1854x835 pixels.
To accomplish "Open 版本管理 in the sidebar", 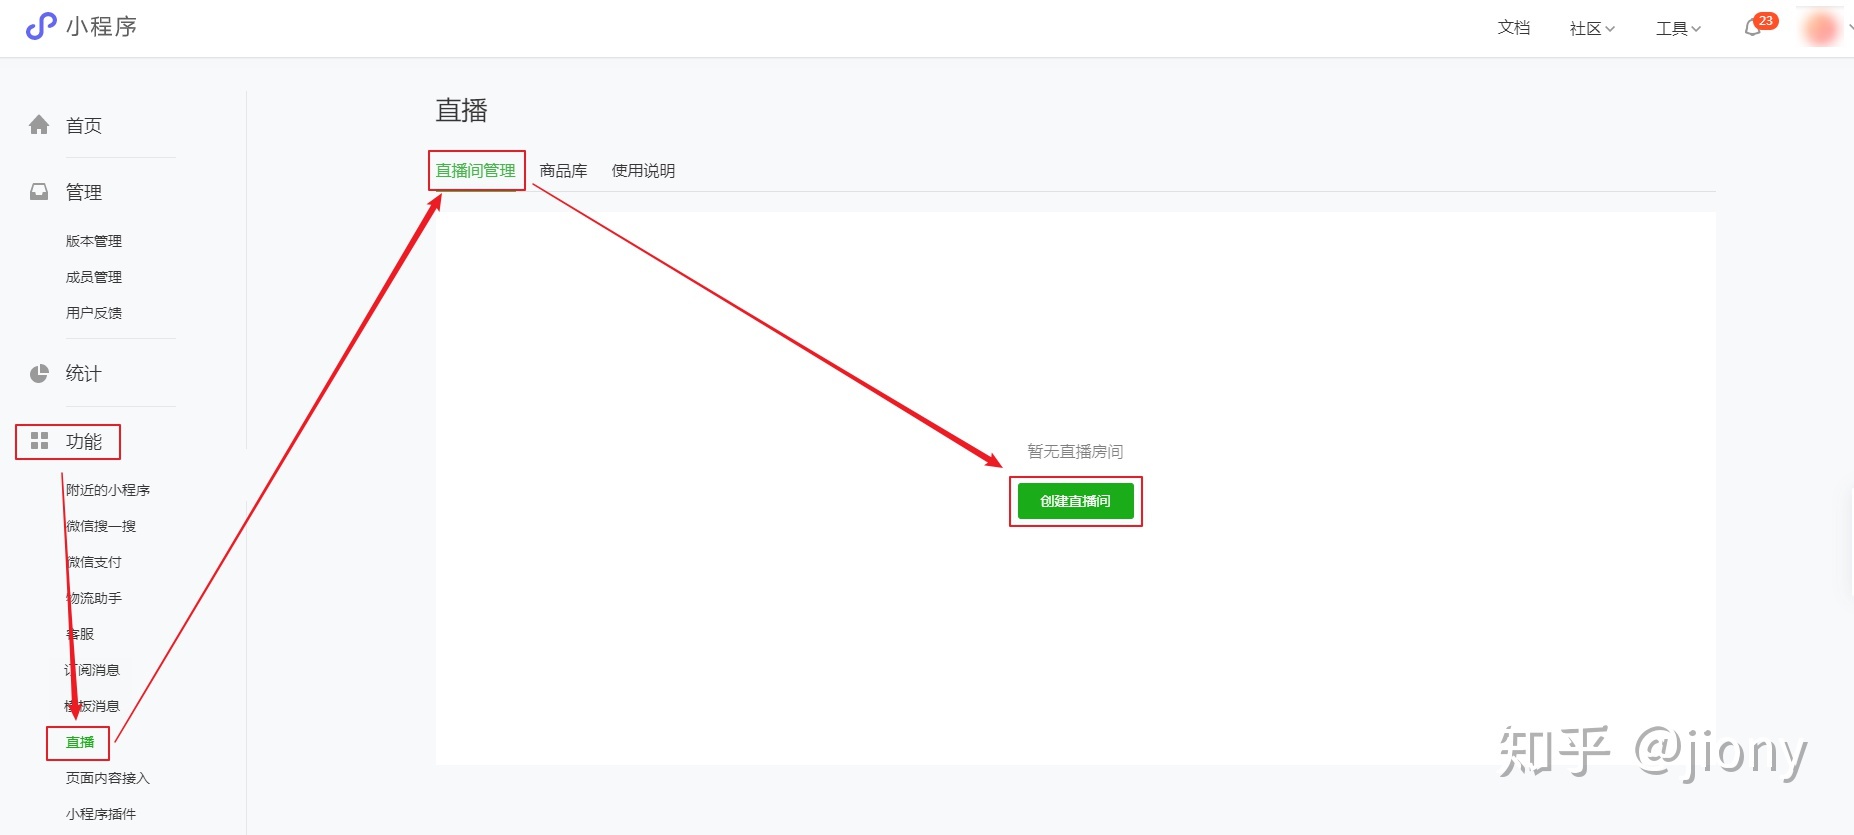I will coord(94,241).
